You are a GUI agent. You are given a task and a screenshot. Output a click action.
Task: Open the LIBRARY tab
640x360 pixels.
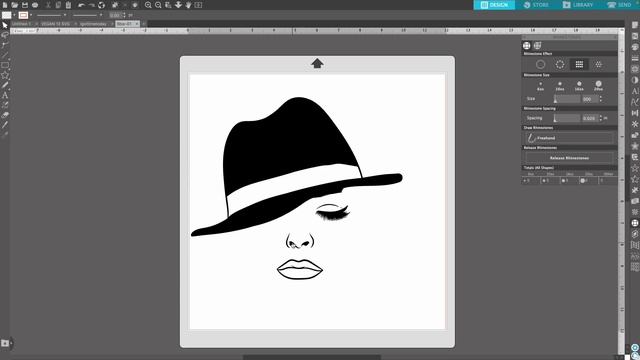[578, 5]
